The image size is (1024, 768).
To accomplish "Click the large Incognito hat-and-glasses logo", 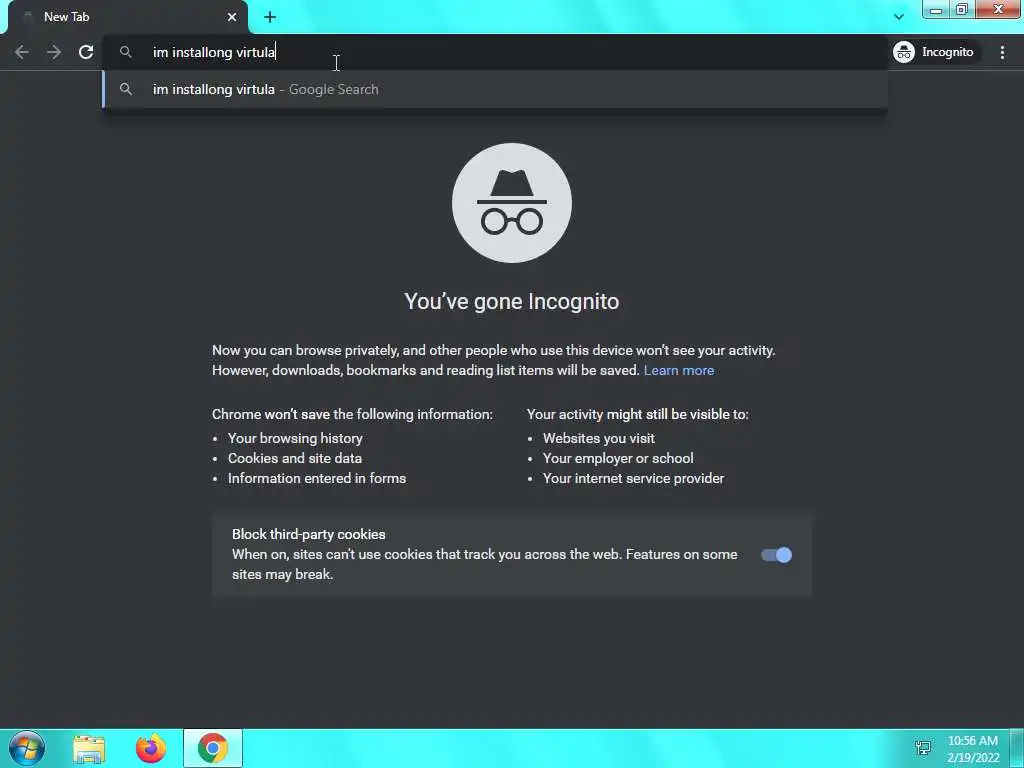I will click(512, 203).
